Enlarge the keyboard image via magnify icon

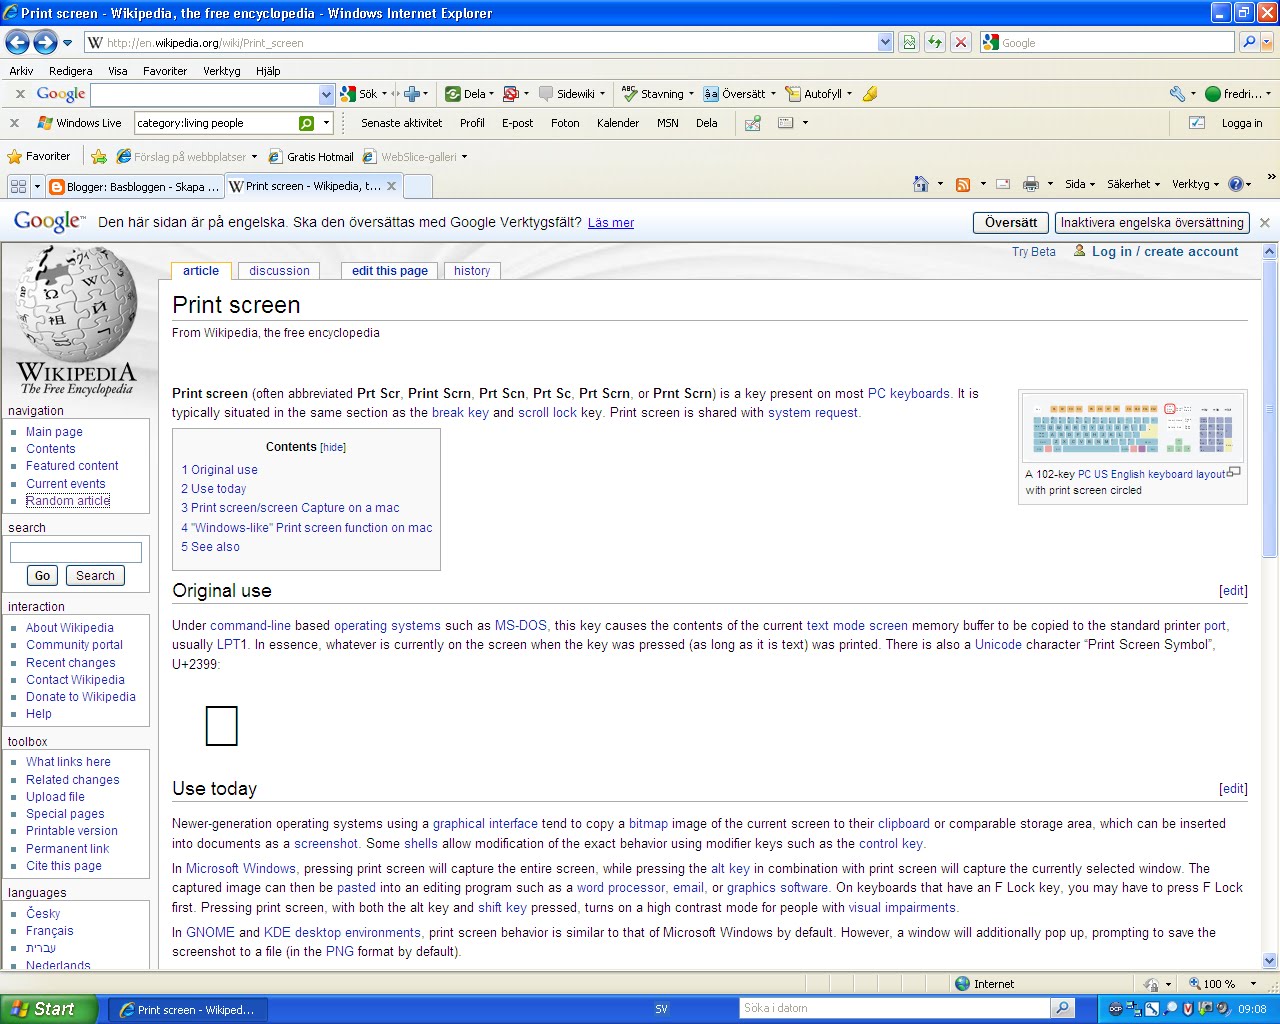tap(1234, 472)
